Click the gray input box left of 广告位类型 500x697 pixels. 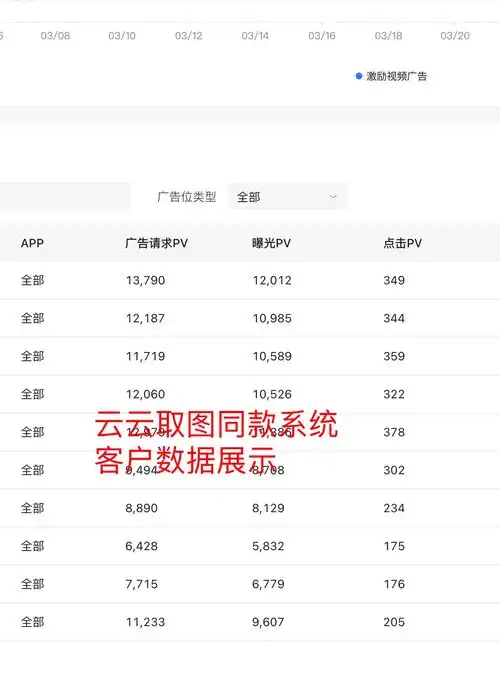65,196
